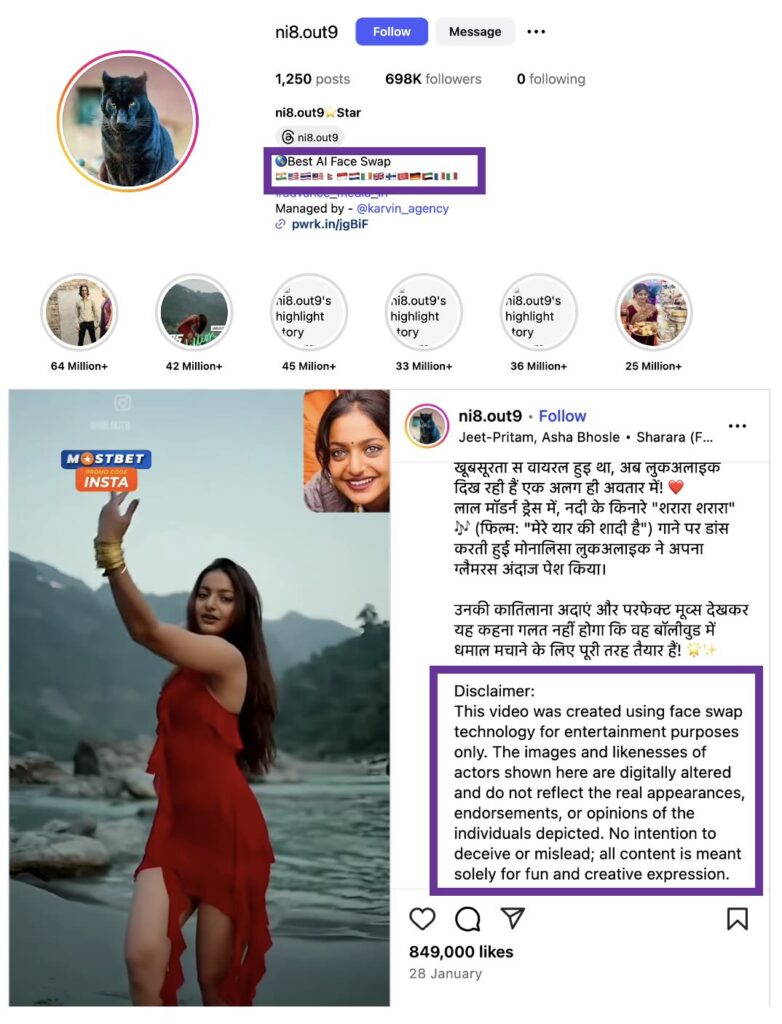This screenshot has height=1024, width=782.
Task: Save the post with the bookmark icon
Action: pos(737,919)
